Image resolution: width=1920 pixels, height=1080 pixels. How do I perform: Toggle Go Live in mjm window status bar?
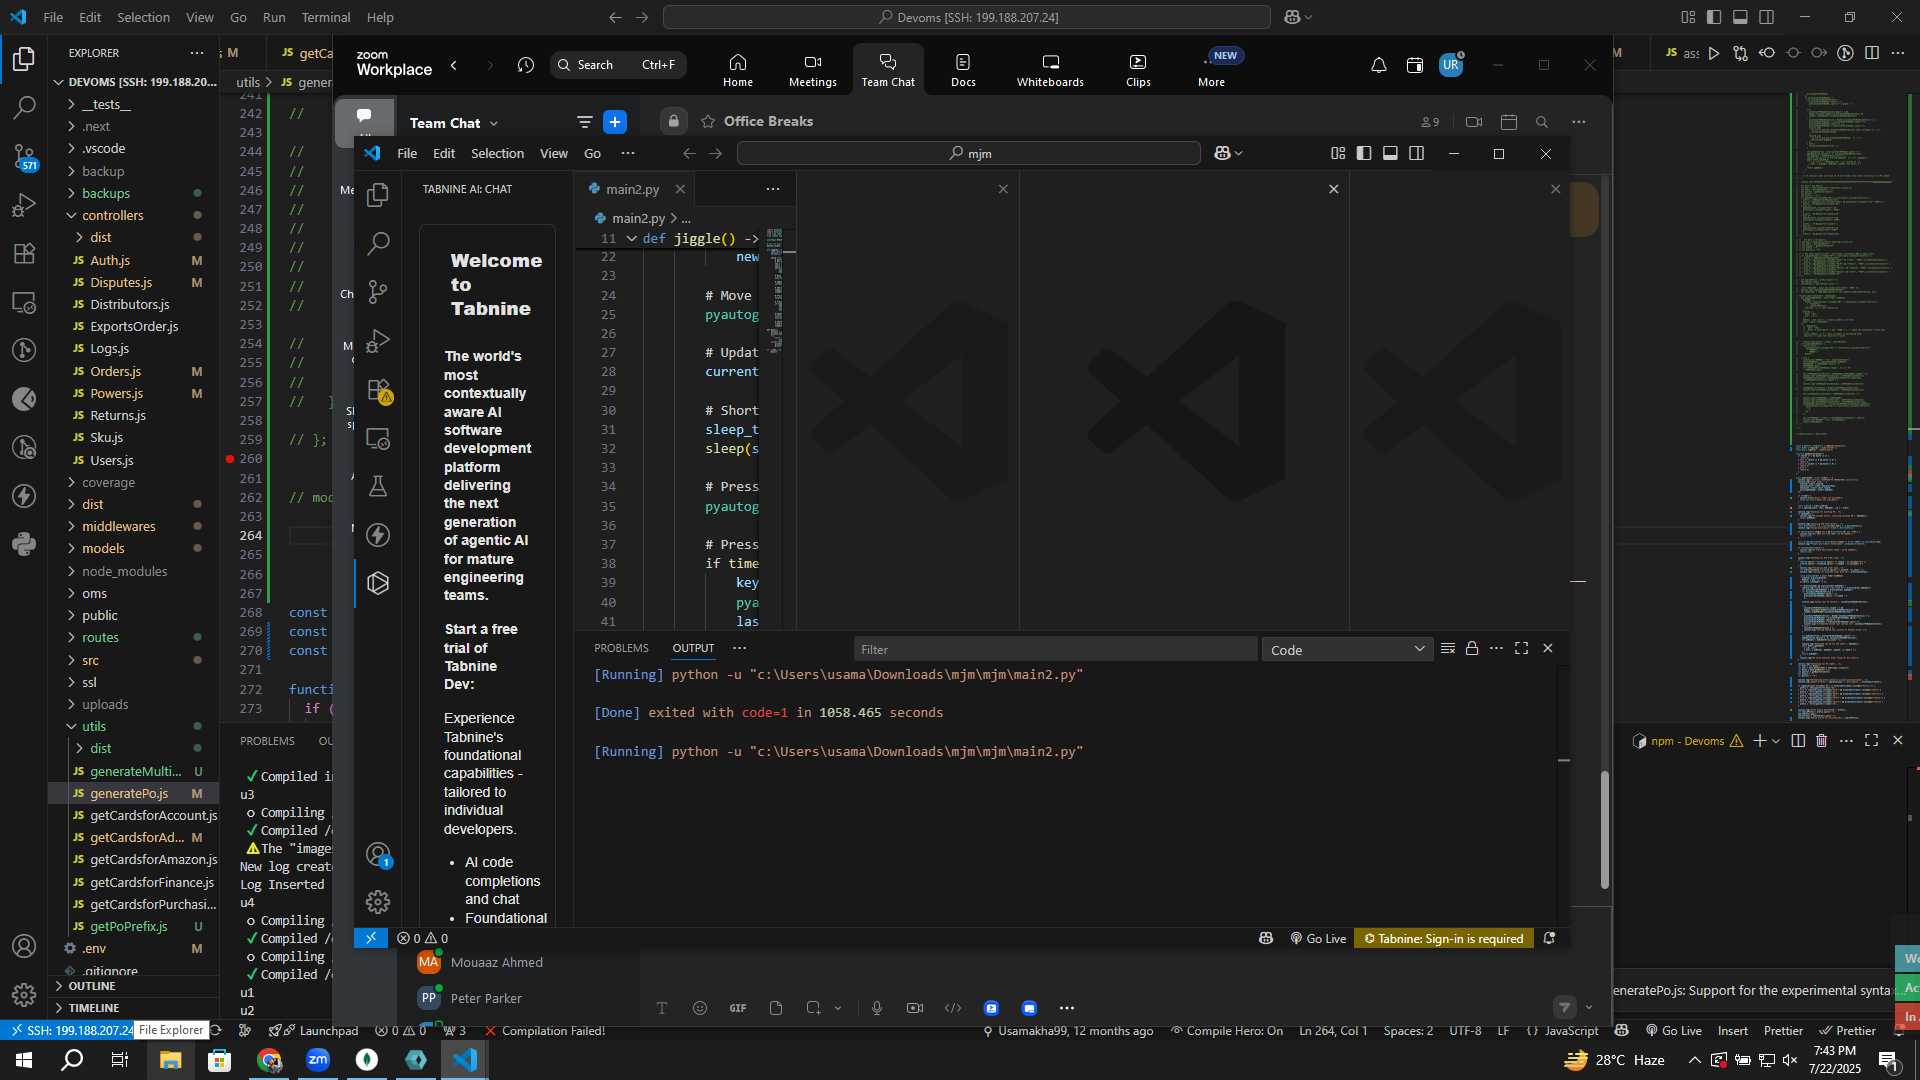click(1318, 939)
